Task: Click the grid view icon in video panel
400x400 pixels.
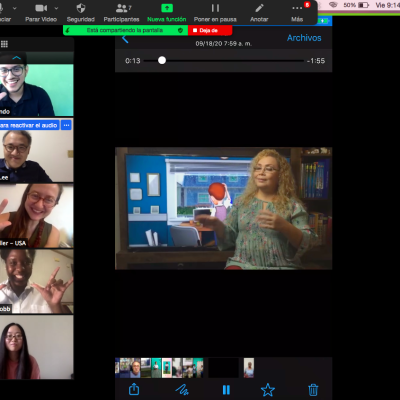Action: point(5,44)
